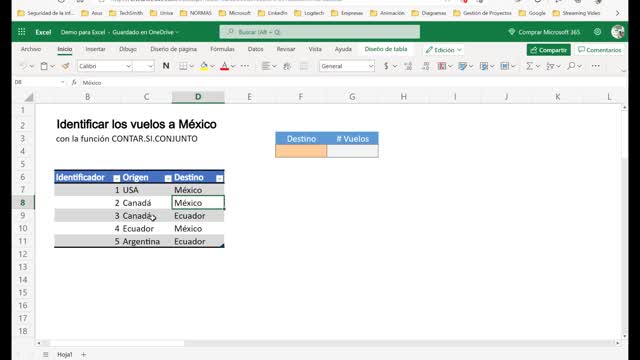The height and width of the screenshot is (360, 640).
Task: Open the Archivo menu
Action: point(31,49)
